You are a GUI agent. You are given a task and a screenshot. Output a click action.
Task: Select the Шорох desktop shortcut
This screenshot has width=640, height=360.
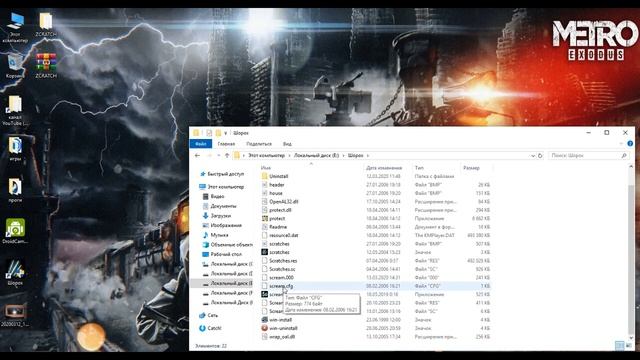click(x=15, y=272)
